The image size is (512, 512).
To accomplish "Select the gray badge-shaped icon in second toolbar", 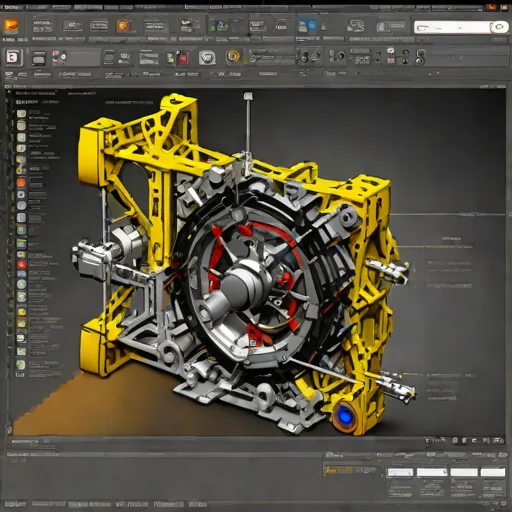I will tap(207, 57).
